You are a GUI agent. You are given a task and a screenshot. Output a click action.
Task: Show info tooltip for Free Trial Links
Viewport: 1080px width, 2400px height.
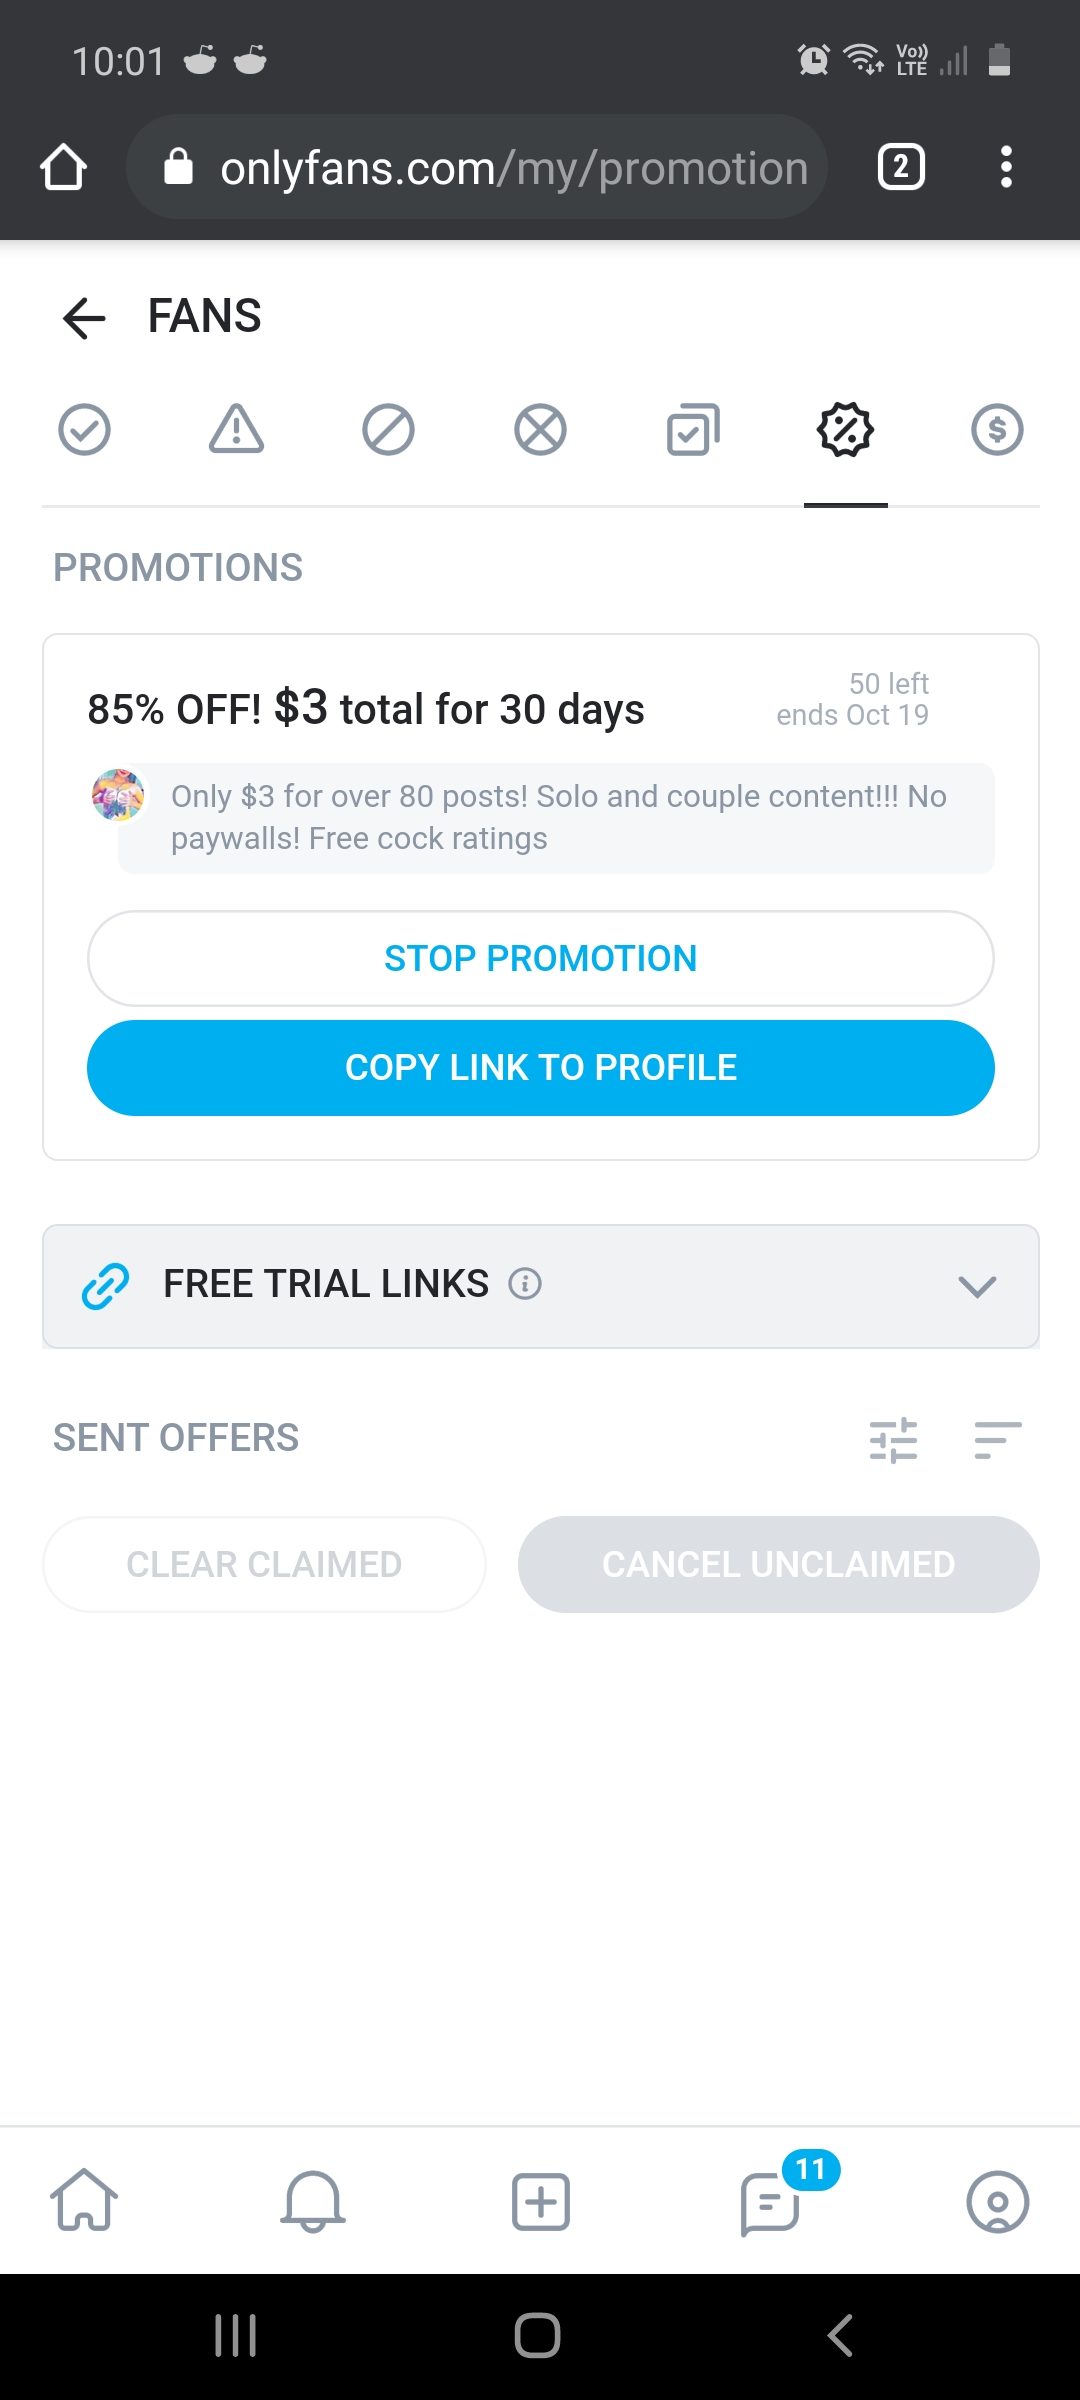[525, 1283]
